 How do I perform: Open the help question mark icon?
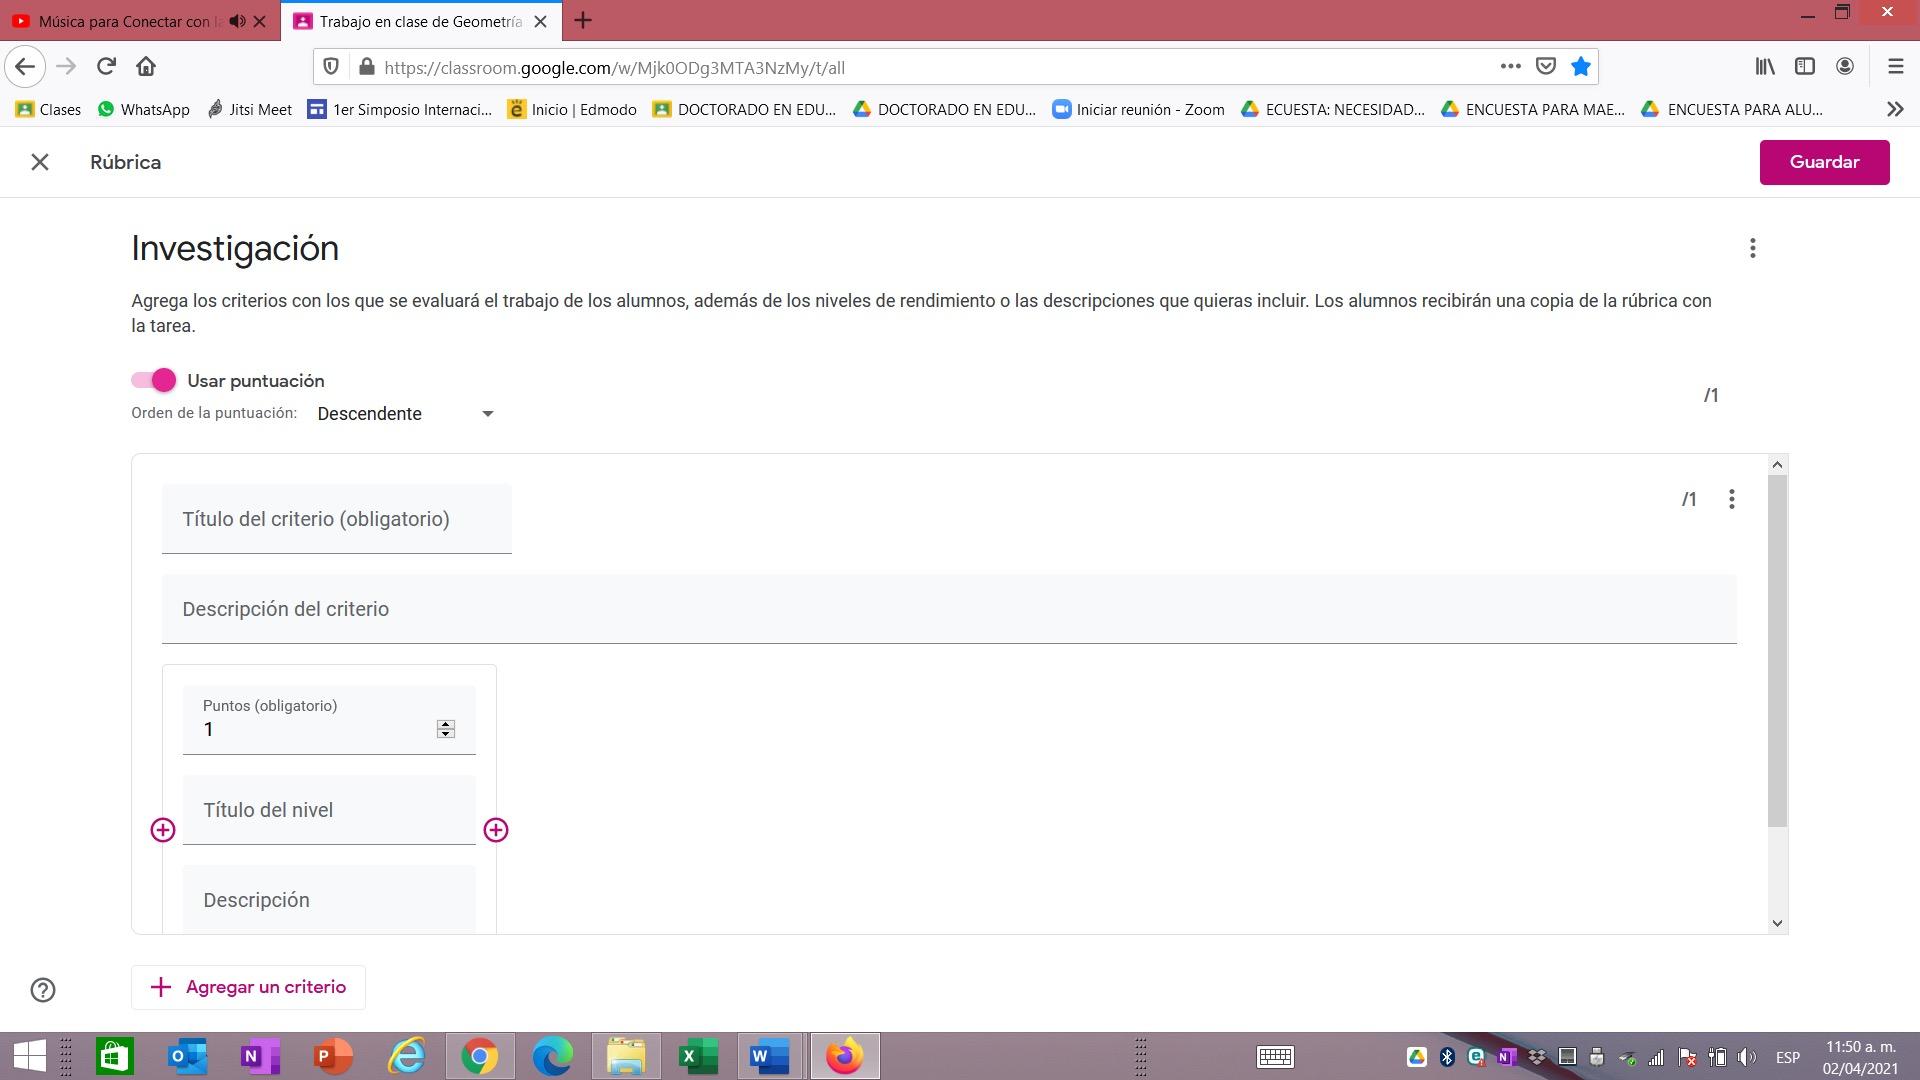(x=43, y=990)
